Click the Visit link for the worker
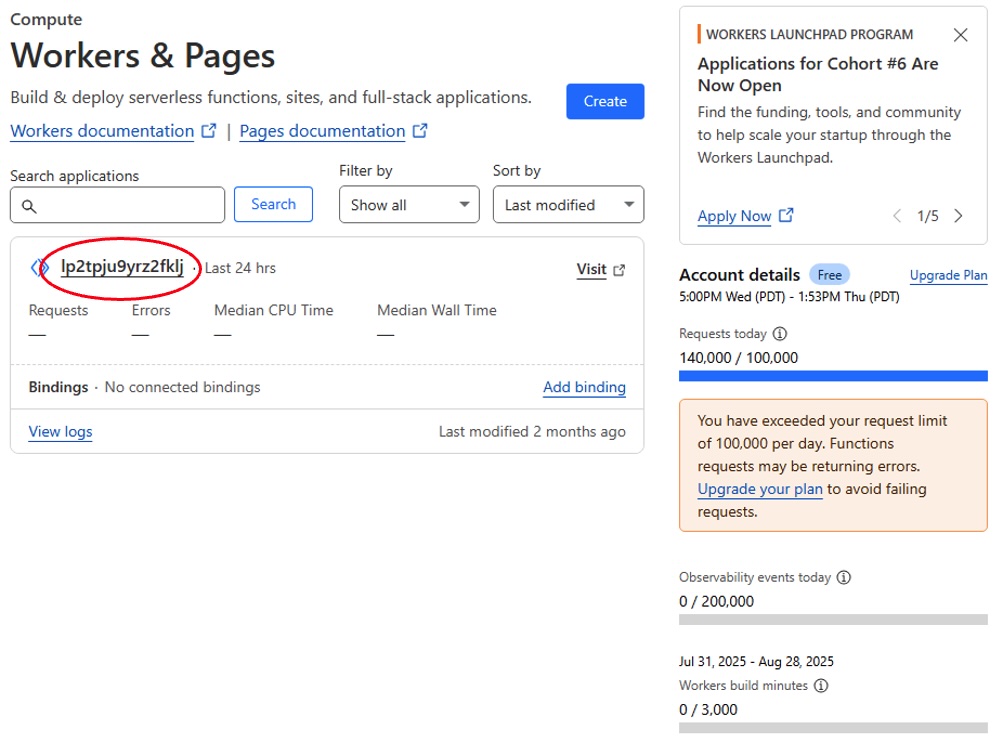 pyautogui.click(x=591, y=269)
